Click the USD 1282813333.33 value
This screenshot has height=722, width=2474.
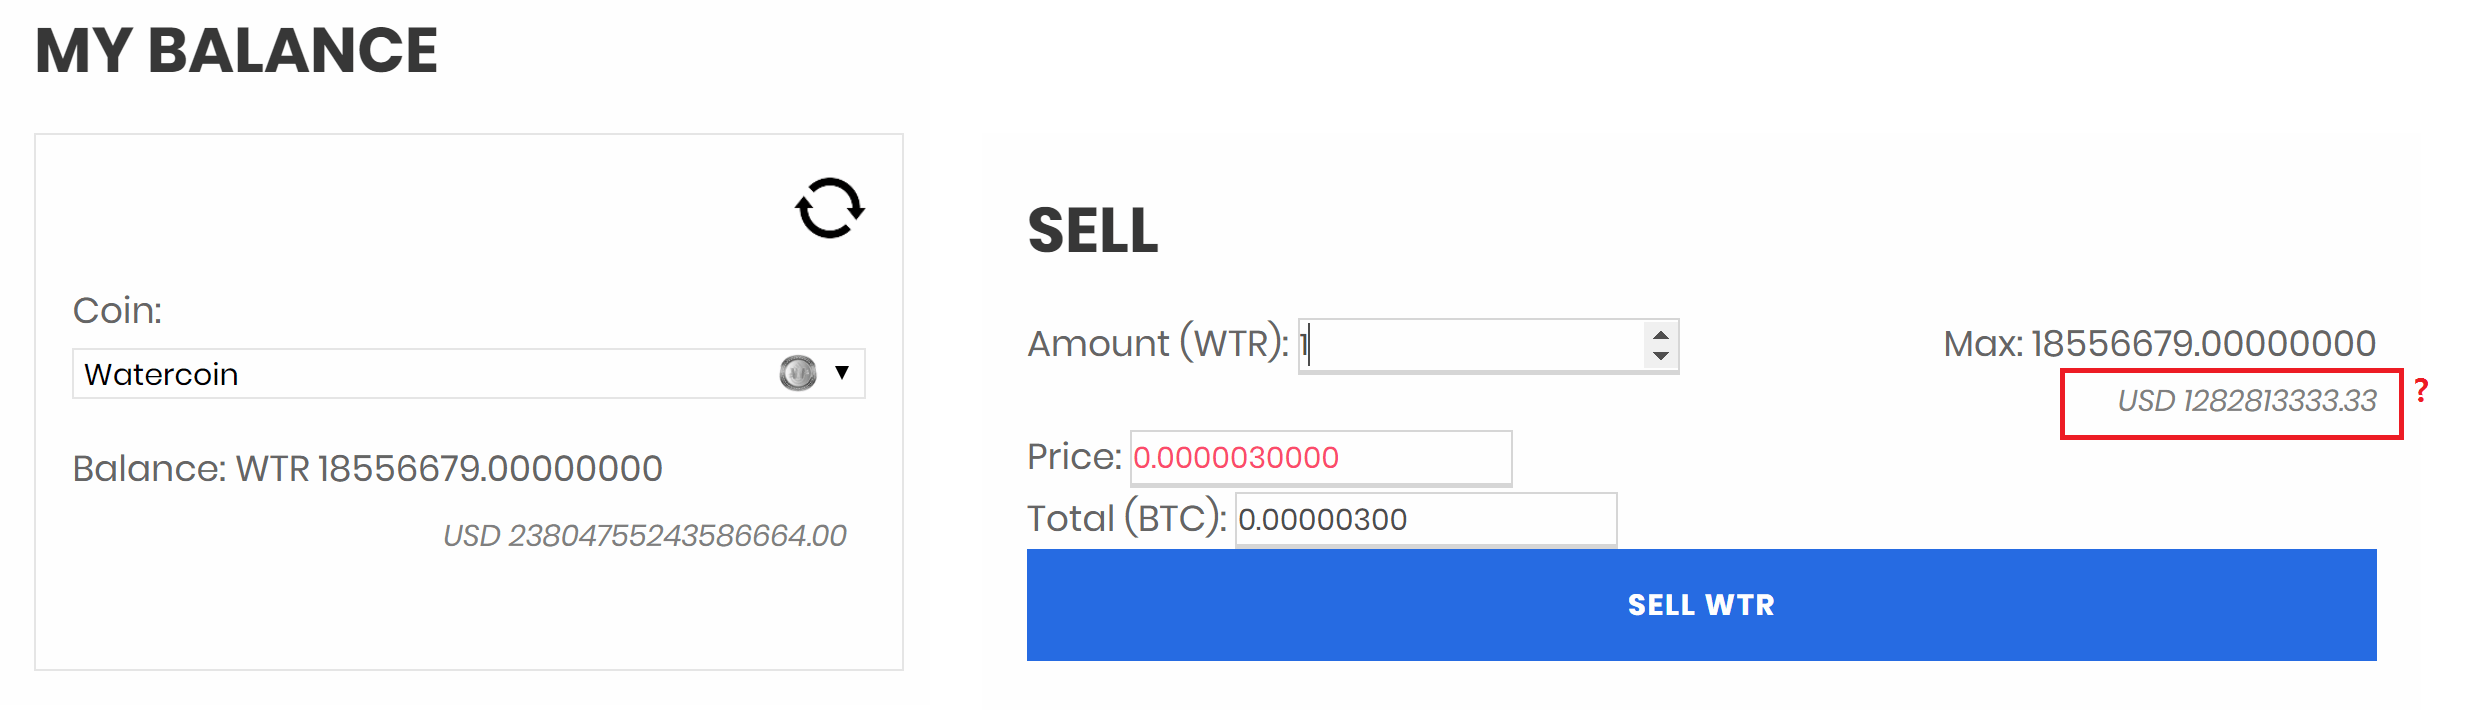coord(2247,401)
